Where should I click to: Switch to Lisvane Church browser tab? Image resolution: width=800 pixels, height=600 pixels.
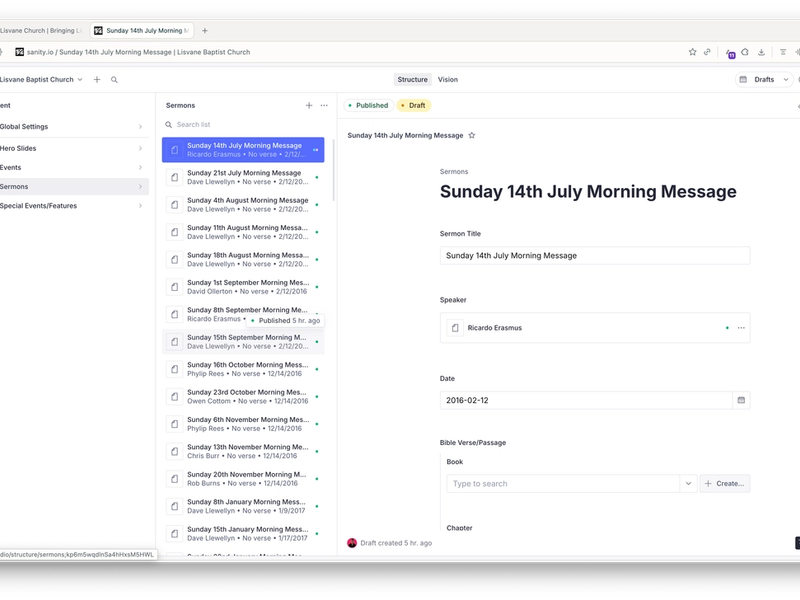click(41, 31)
